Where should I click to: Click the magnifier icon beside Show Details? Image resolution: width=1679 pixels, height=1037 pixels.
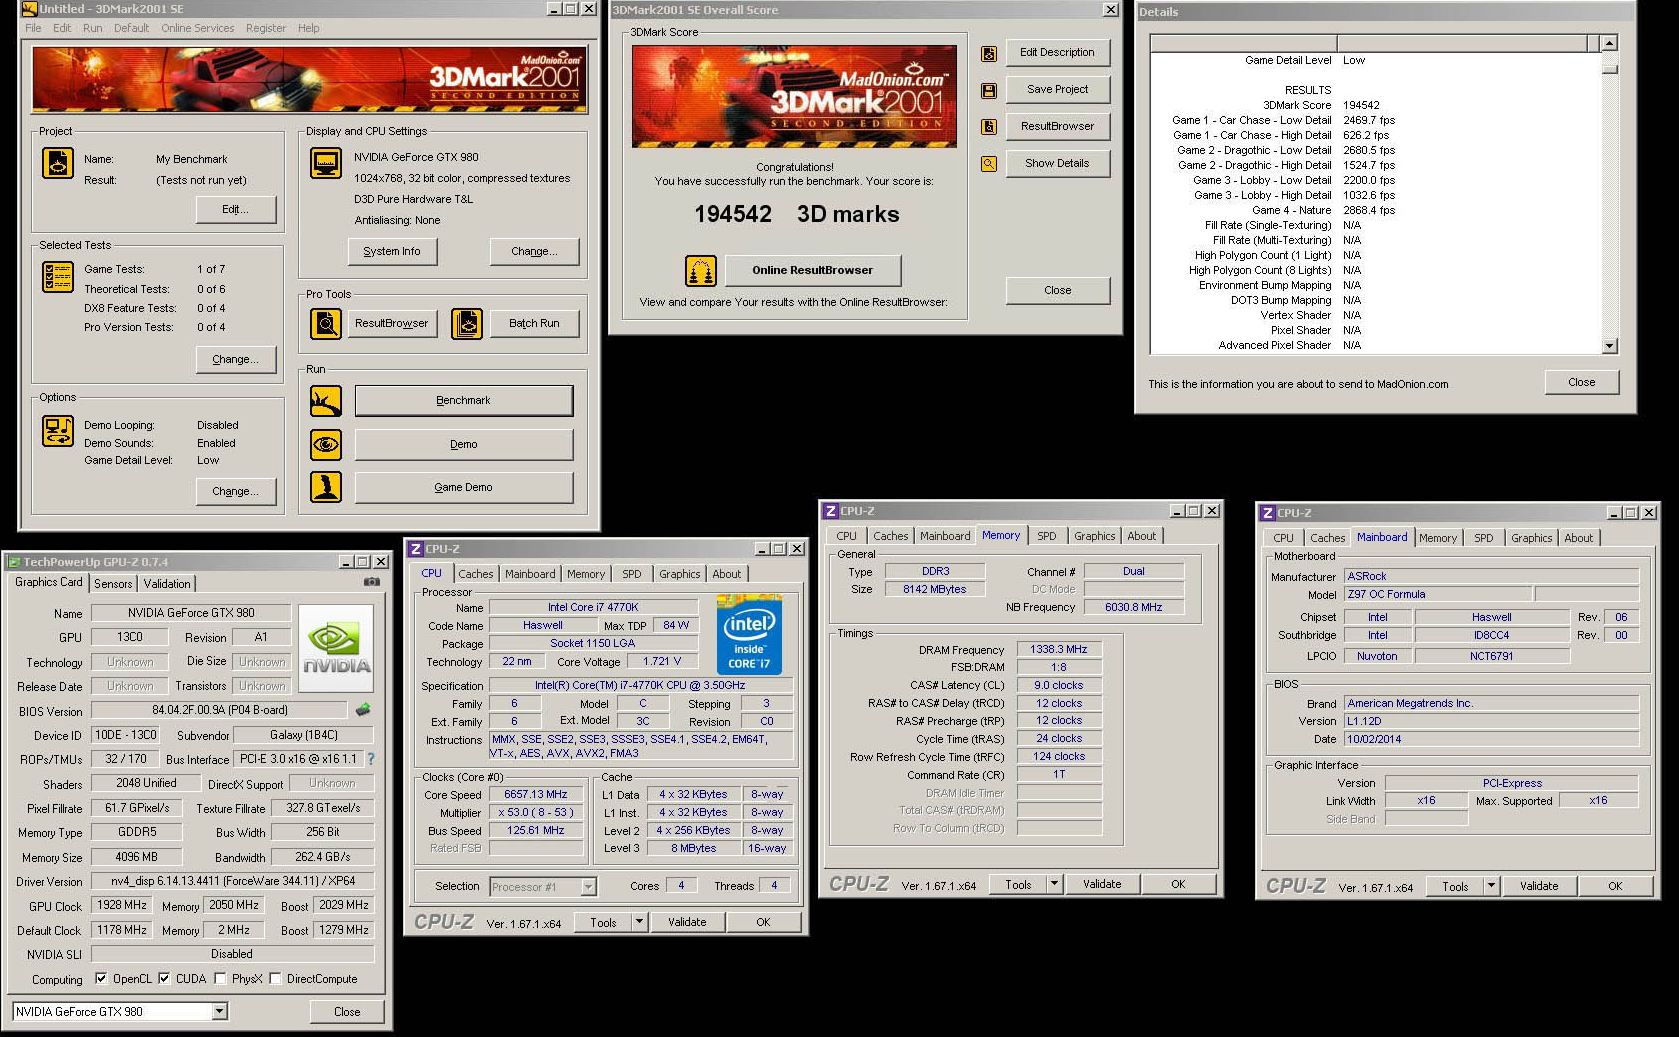[988, 164]
